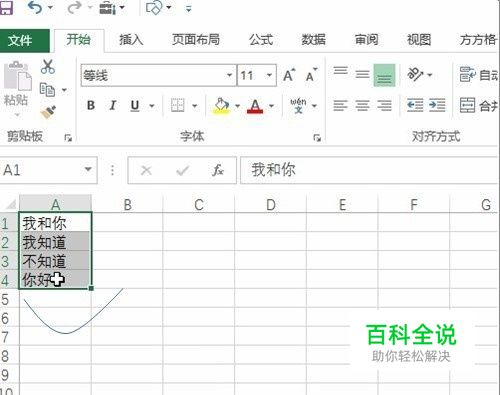Click the wrap text 自动 button
The height and width of the screenshot is (395, 500).
(x=479, y=75)
